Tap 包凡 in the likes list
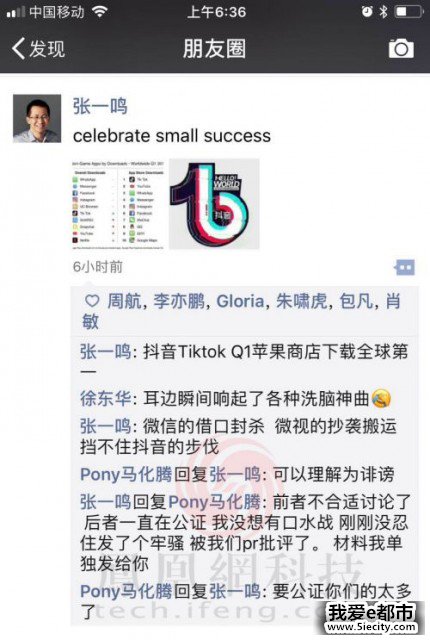 coord(356,302)
